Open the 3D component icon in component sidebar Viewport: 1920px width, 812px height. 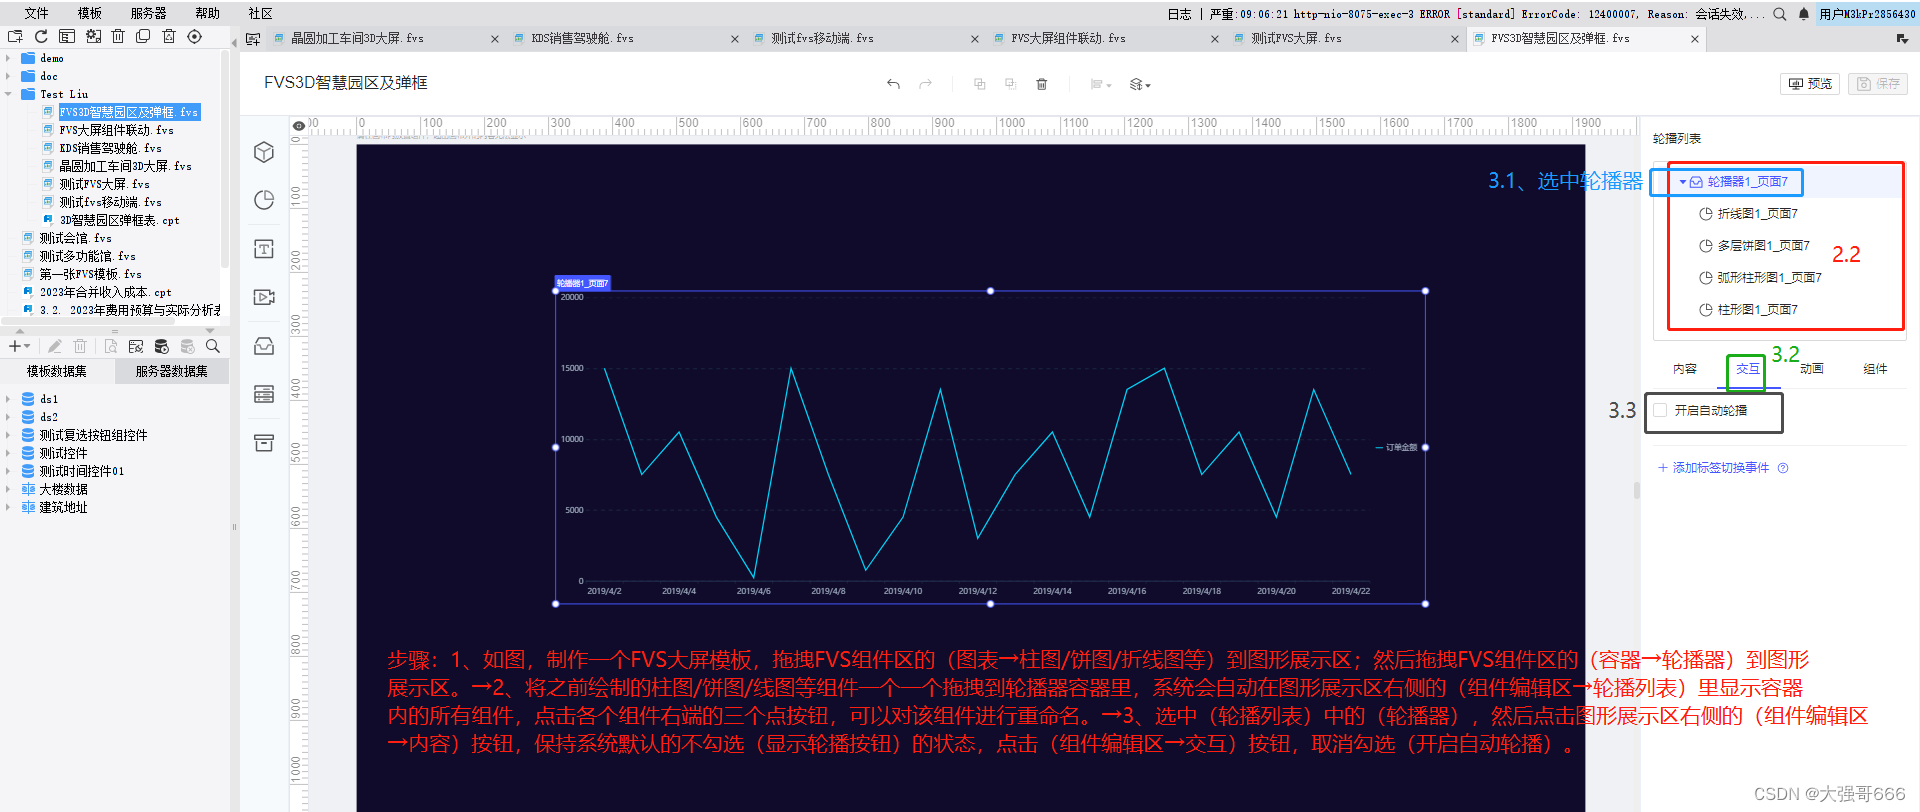(264, 152)
